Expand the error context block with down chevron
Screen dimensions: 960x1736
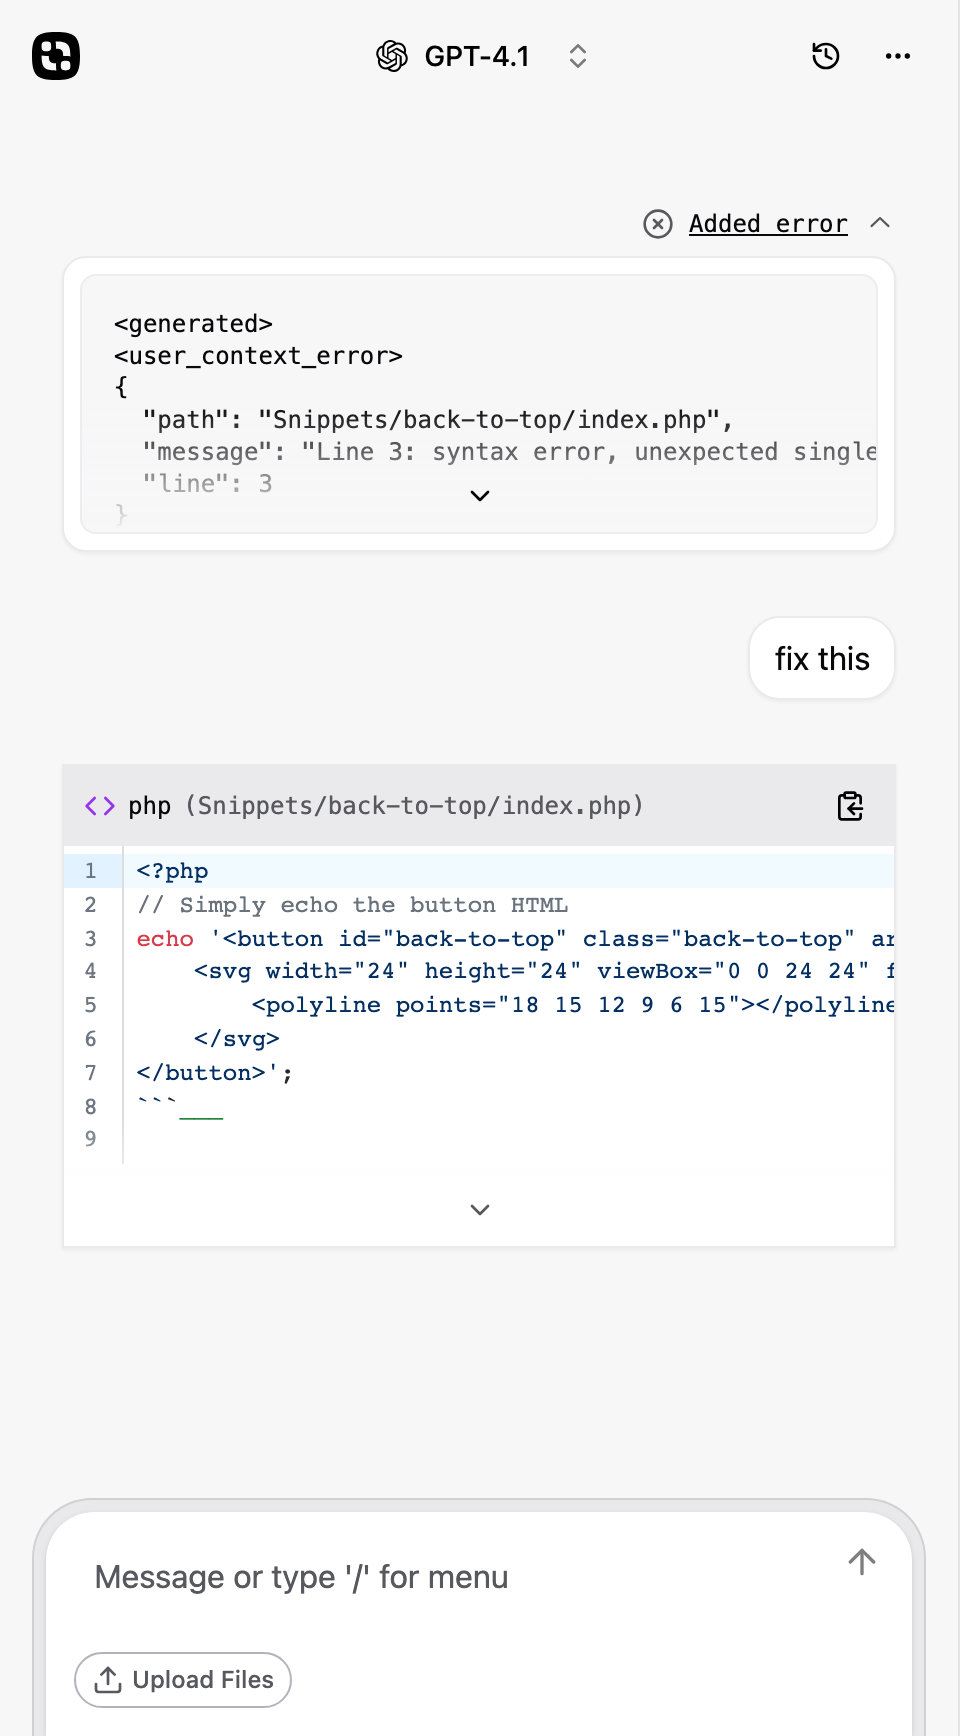480,496
